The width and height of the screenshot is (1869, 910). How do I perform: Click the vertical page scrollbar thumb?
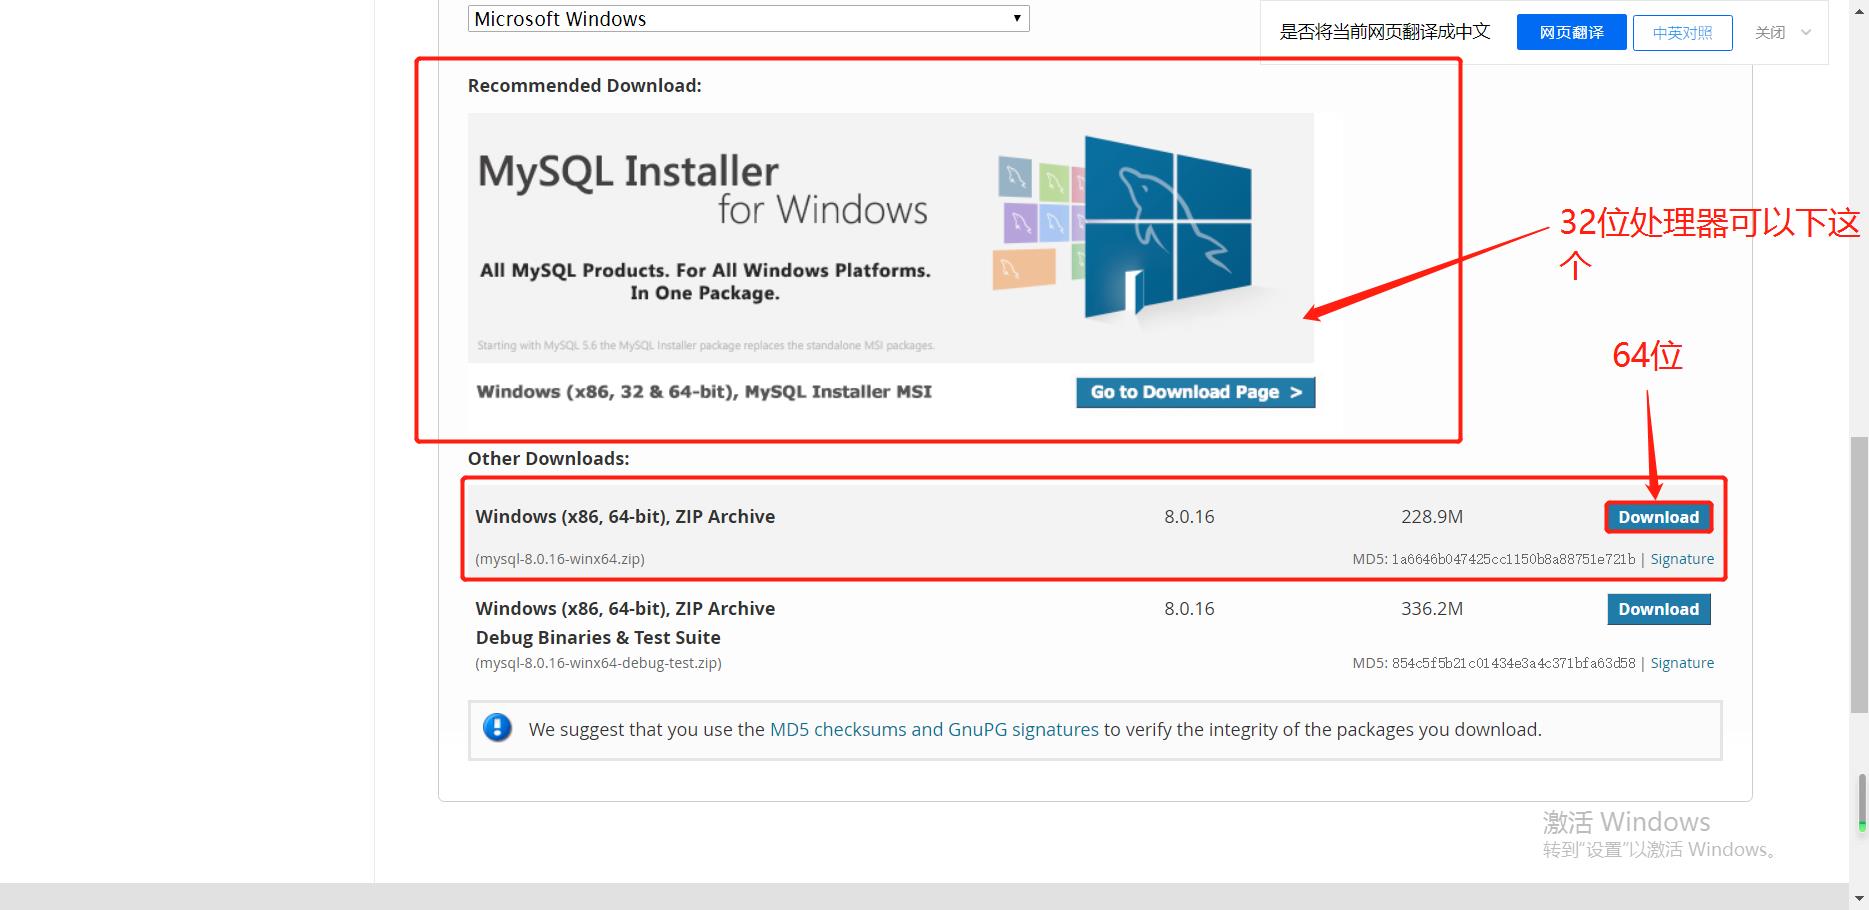1859,575
